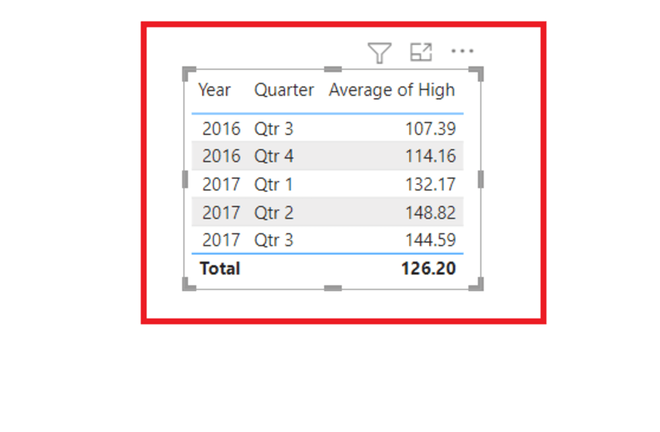The width and height of the screenshot is (660, 432).
Task: Select the Qtr 4 cell for 2016
Action: click(x=274, y=156)
